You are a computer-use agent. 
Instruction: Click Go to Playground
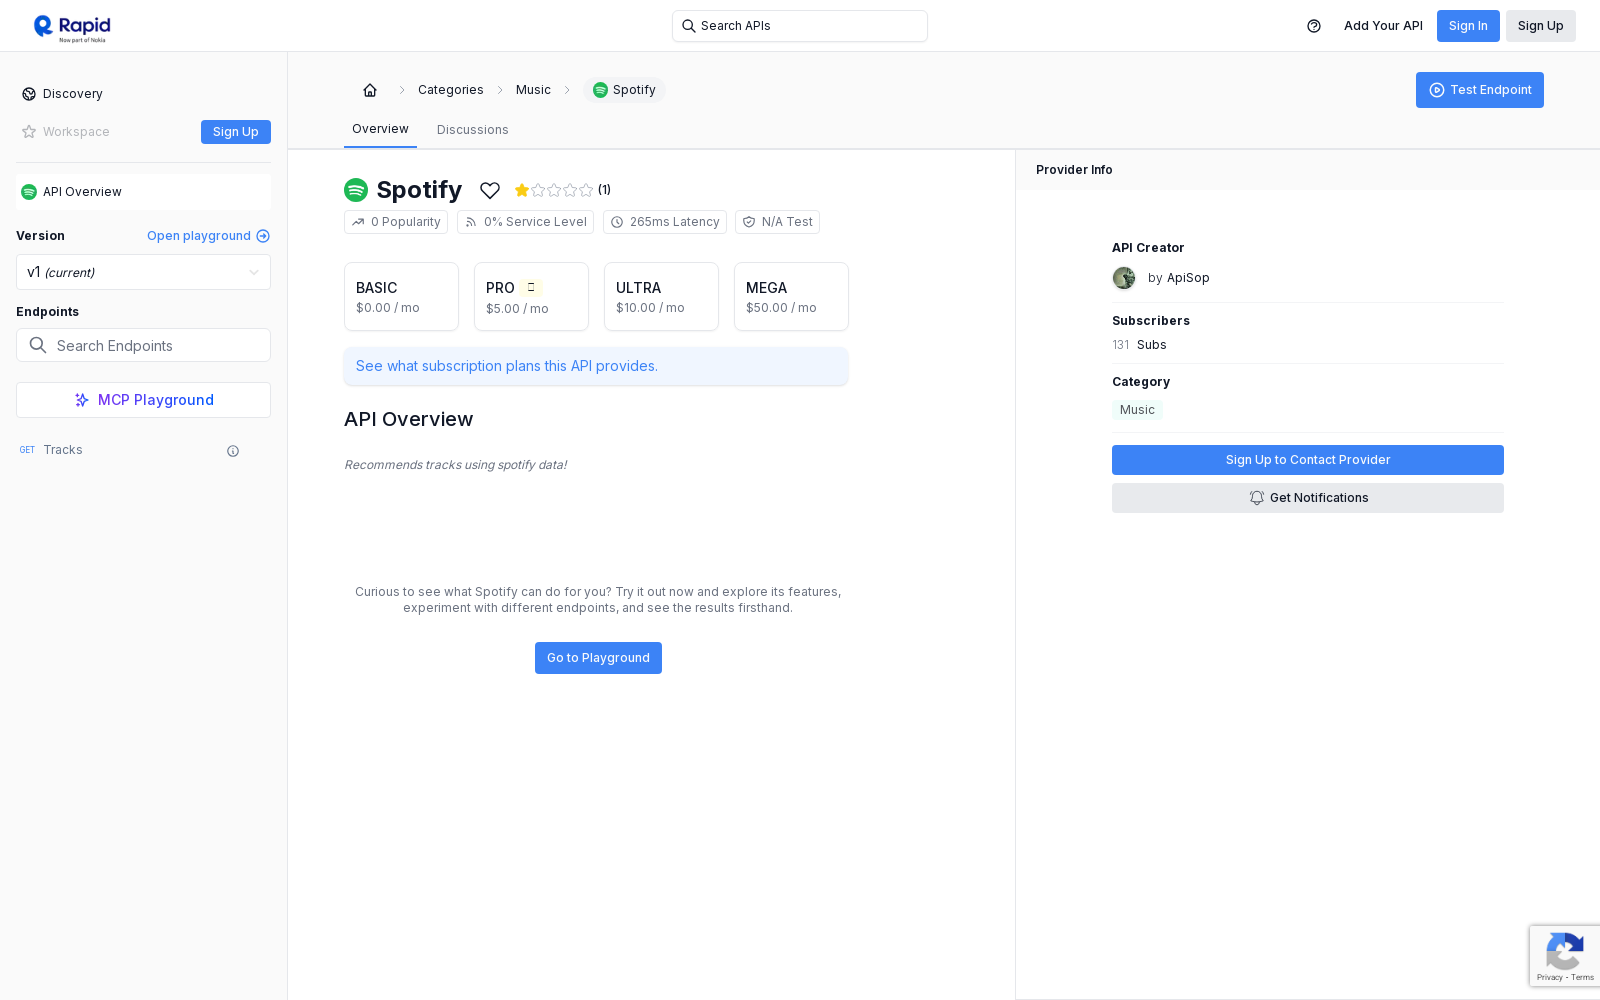[598, 658]
